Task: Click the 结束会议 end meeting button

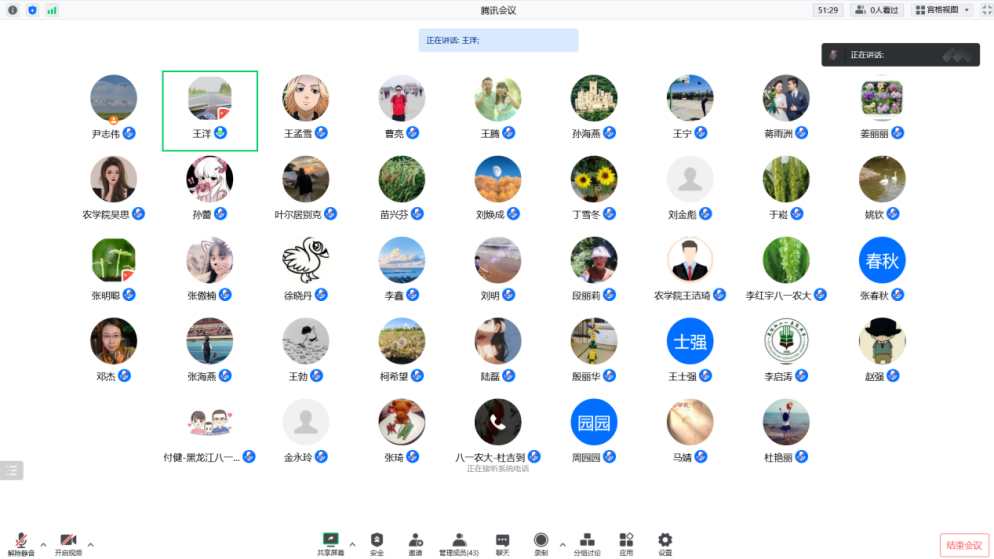Action: (964, 545)
